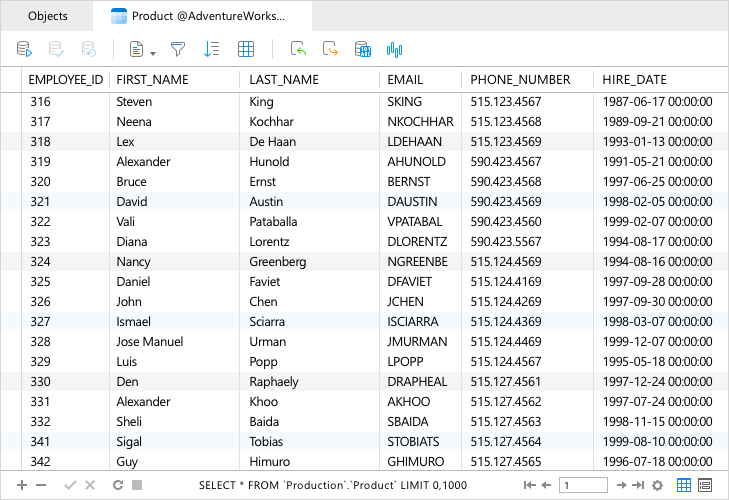Select the Product @AdventureWorks tab

203,16
